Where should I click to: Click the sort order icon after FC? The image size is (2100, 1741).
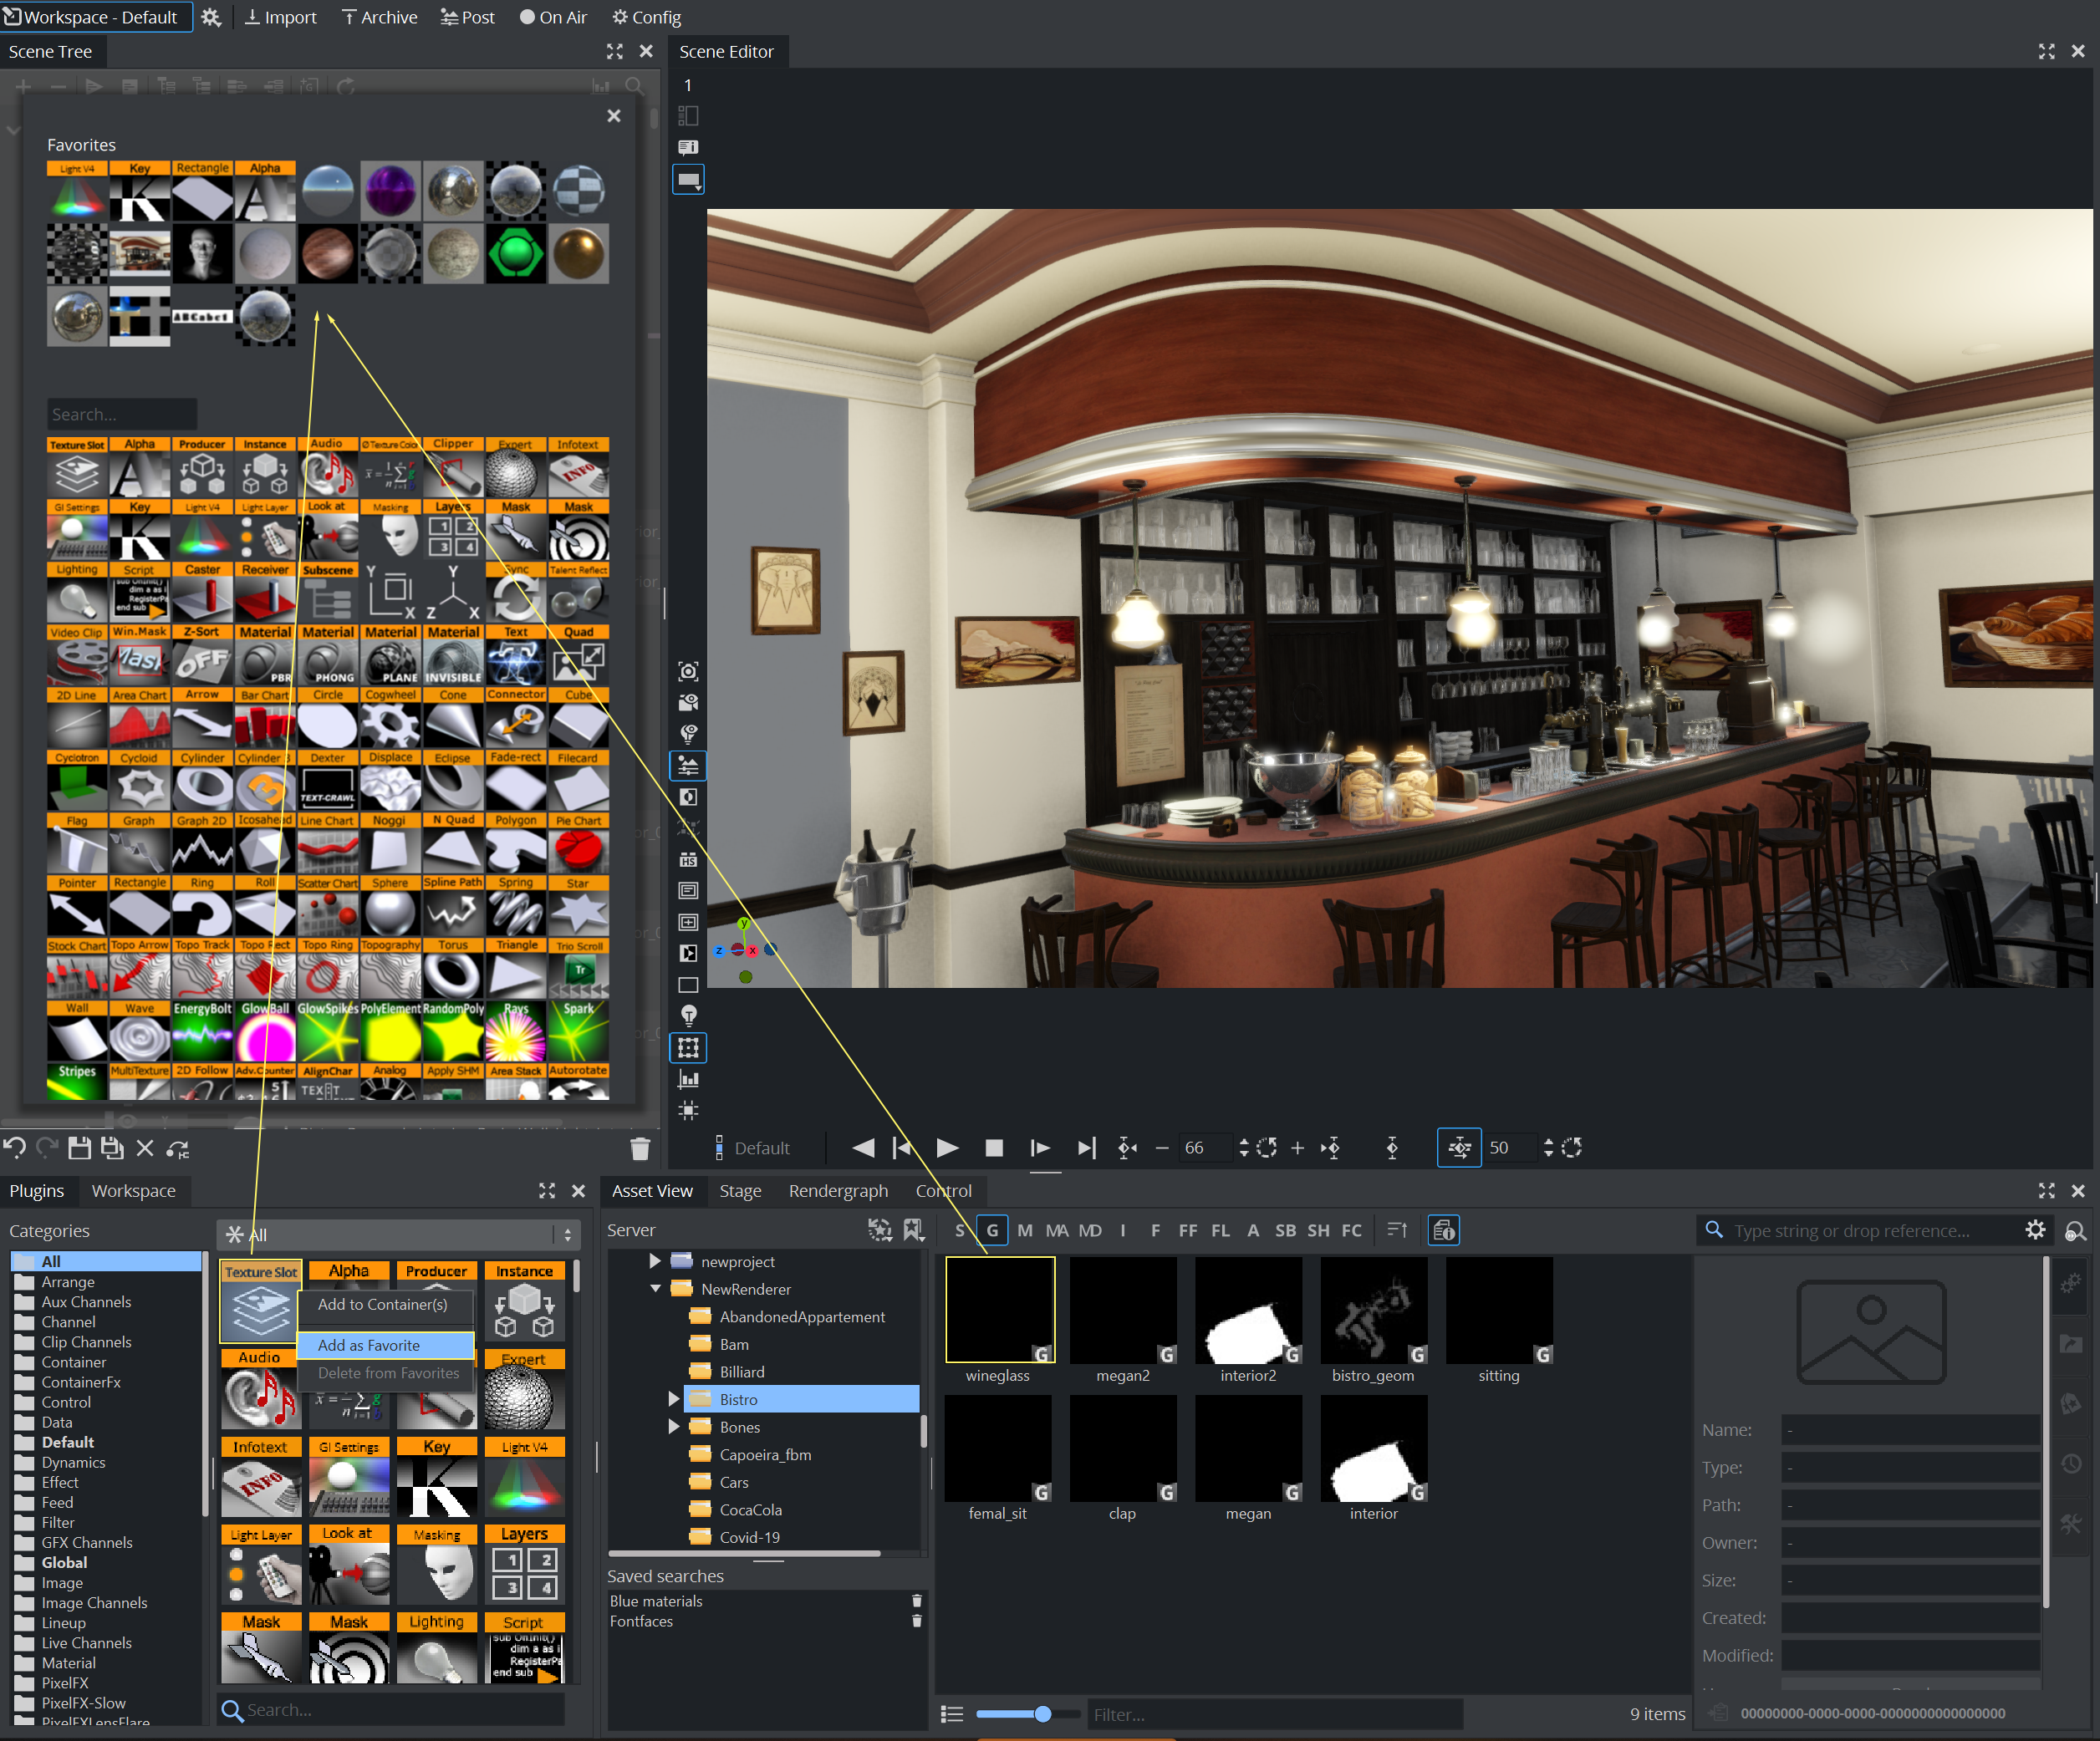1397,1230
